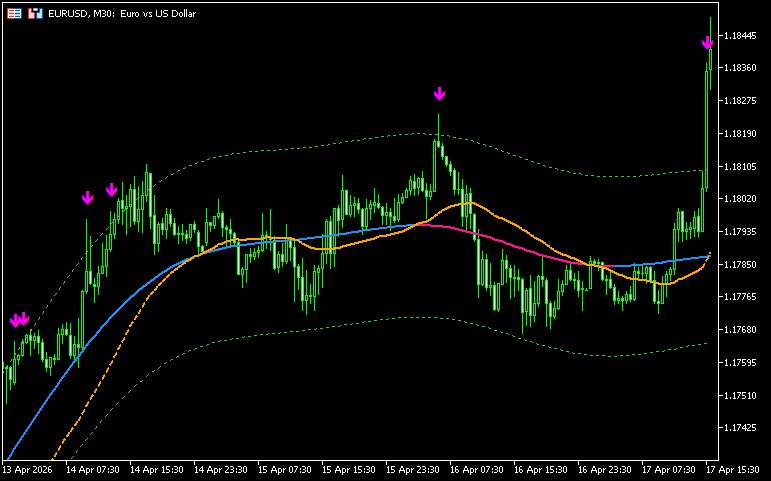Click the price label 1.18275
771x481 pixels.
click(740, 100)
